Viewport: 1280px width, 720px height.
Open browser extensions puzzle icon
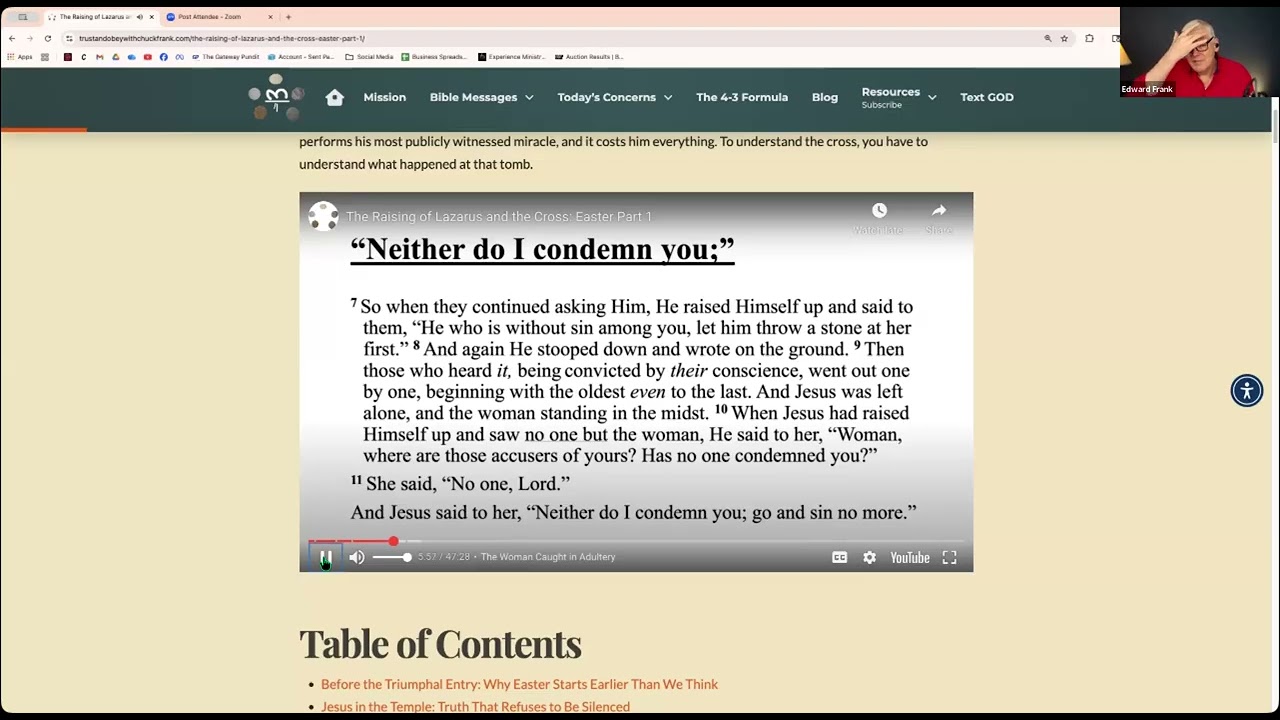tap(1089, 38)
